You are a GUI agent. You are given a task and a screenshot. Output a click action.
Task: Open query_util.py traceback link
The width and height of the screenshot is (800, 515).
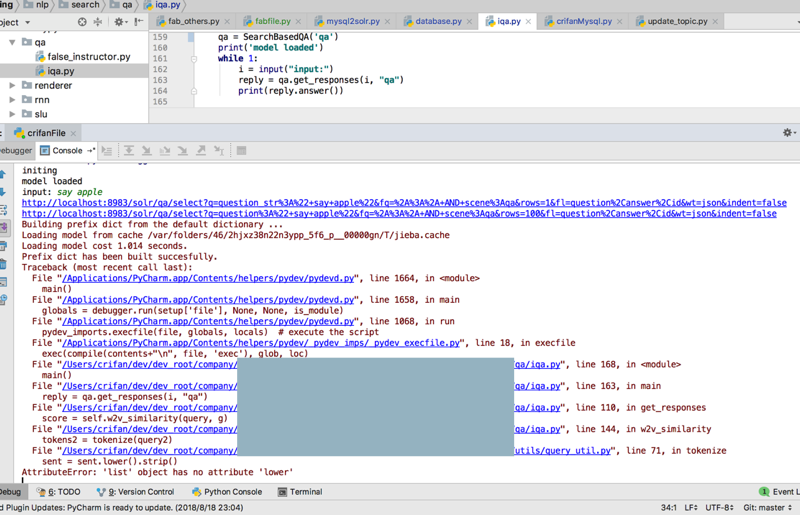(562, 451)
